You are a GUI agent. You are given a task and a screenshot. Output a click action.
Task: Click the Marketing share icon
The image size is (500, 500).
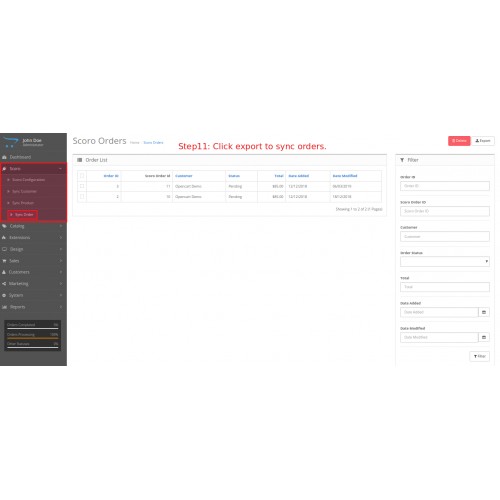point(4,284)
